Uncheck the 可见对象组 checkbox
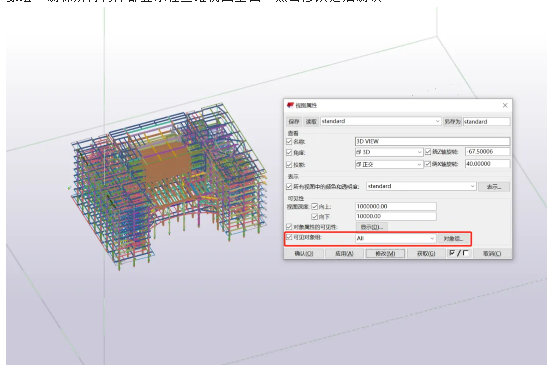This screenshot has height=372, width=556. (289, 237)
